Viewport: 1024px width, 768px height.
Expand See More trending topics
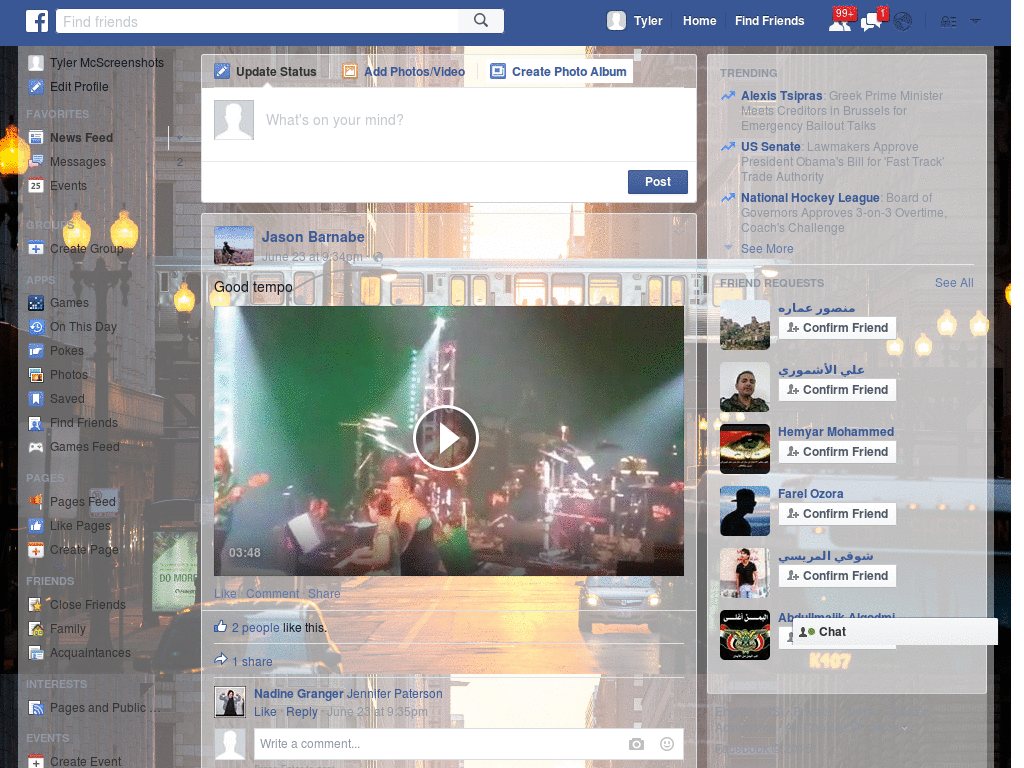[767, 249]
